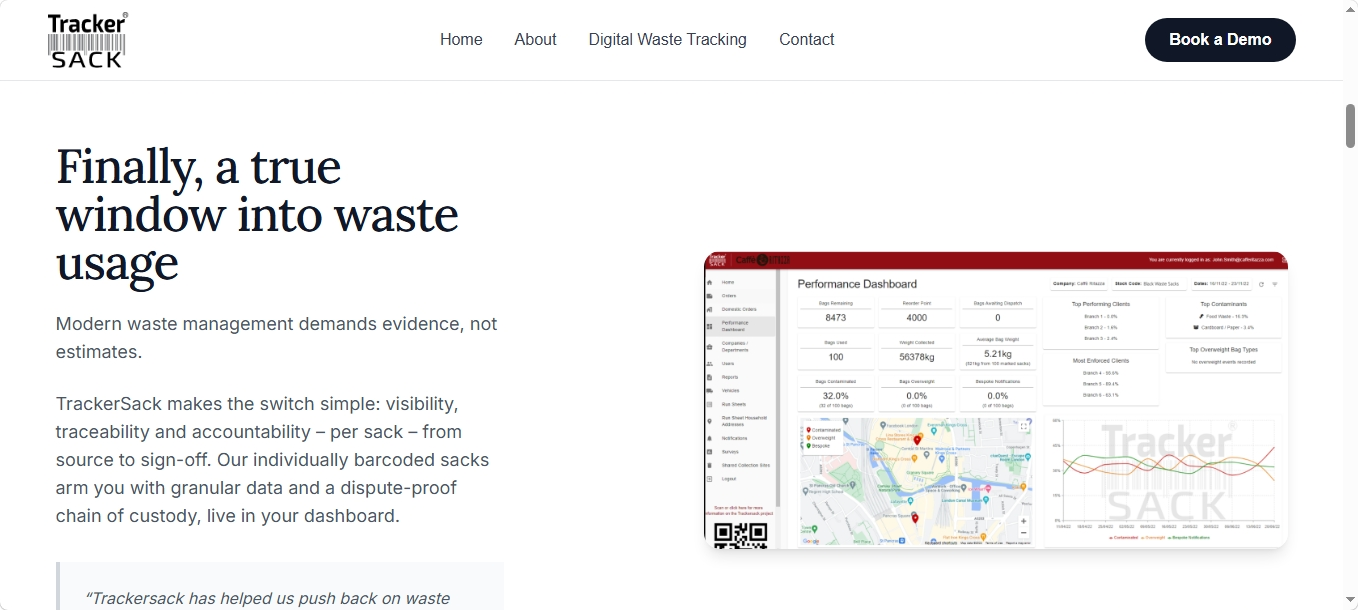Click the Top Overweight Bag Types heading
1358x610 pixels.
click(x=1223, y=350)
